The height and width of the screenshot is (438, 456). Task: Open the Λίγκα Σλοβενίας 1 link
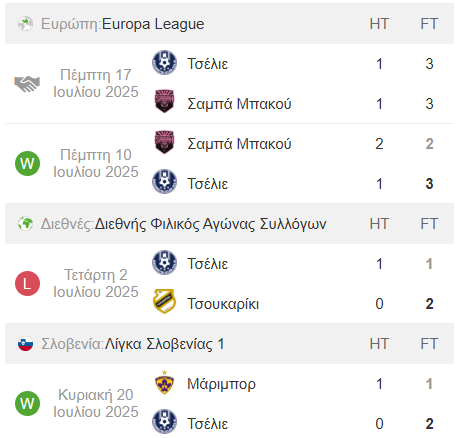click(165, 344)
